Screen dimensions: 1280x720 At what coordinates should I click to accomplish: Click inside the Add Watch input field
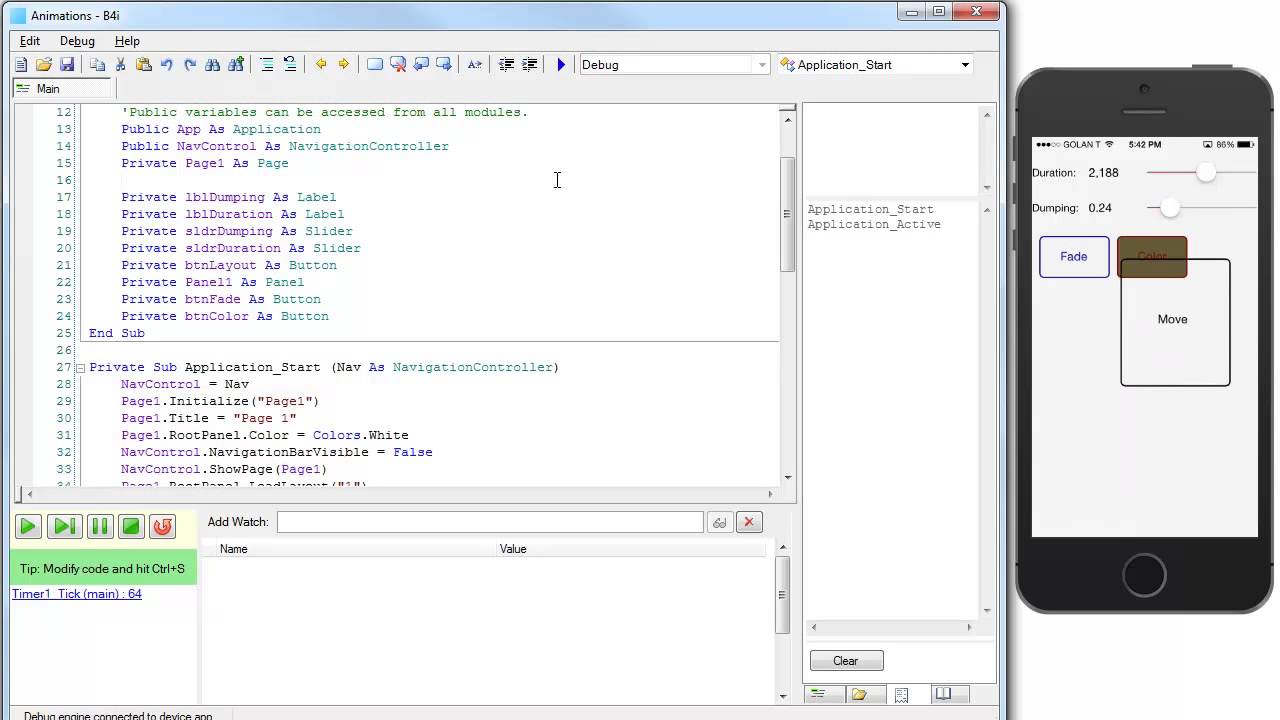pyautogui.click(x=490, y=522)
